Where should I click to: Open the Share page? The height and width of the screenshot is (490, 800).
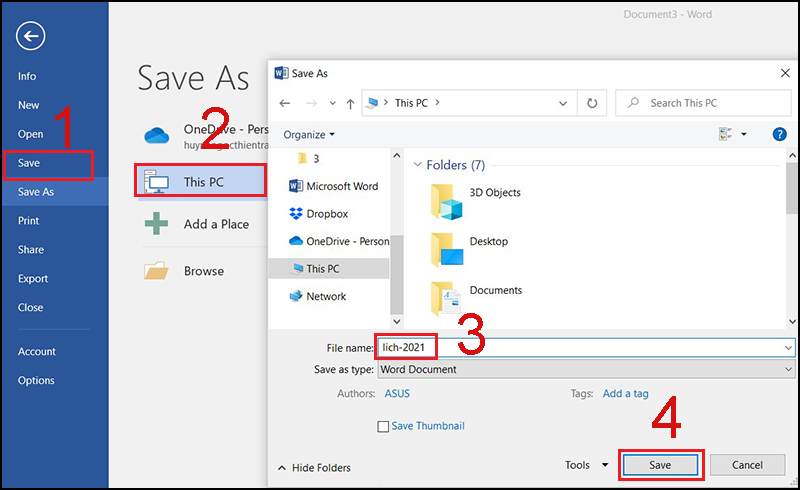coord(31,250)
